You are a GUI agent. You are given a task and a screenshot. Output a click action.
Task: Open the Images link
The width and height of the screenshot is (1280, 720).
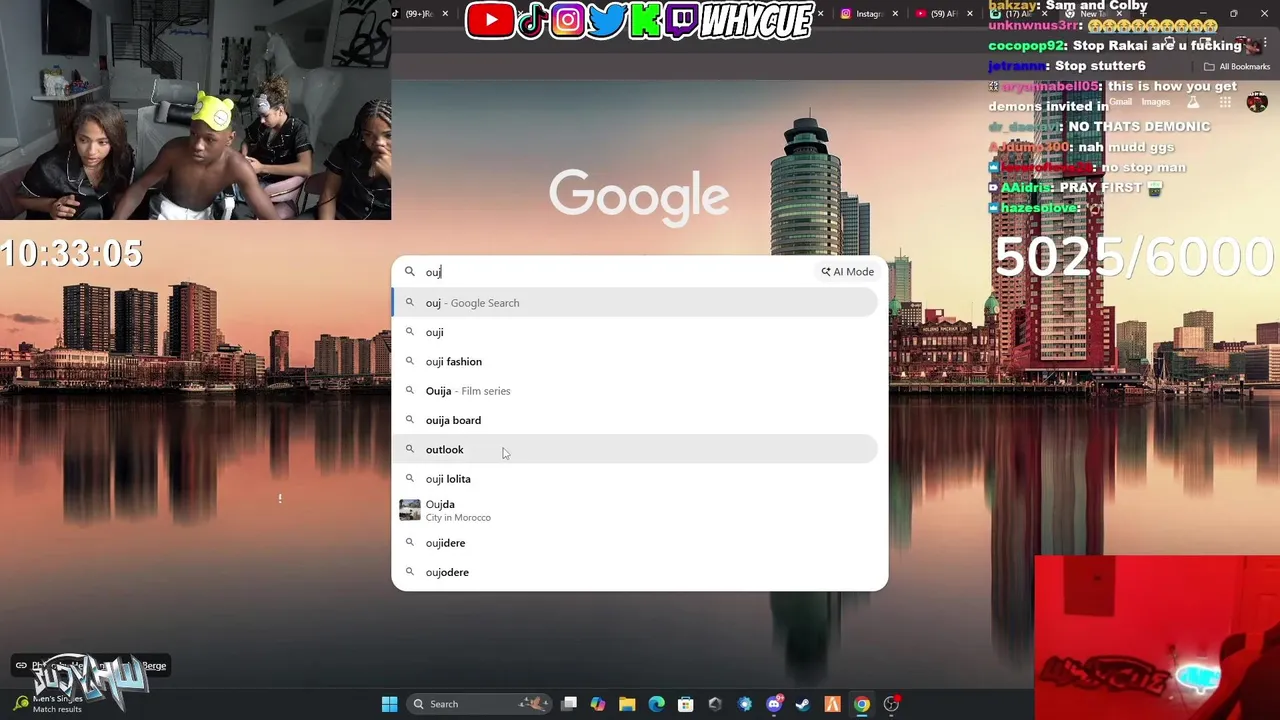coord(1155,102)
